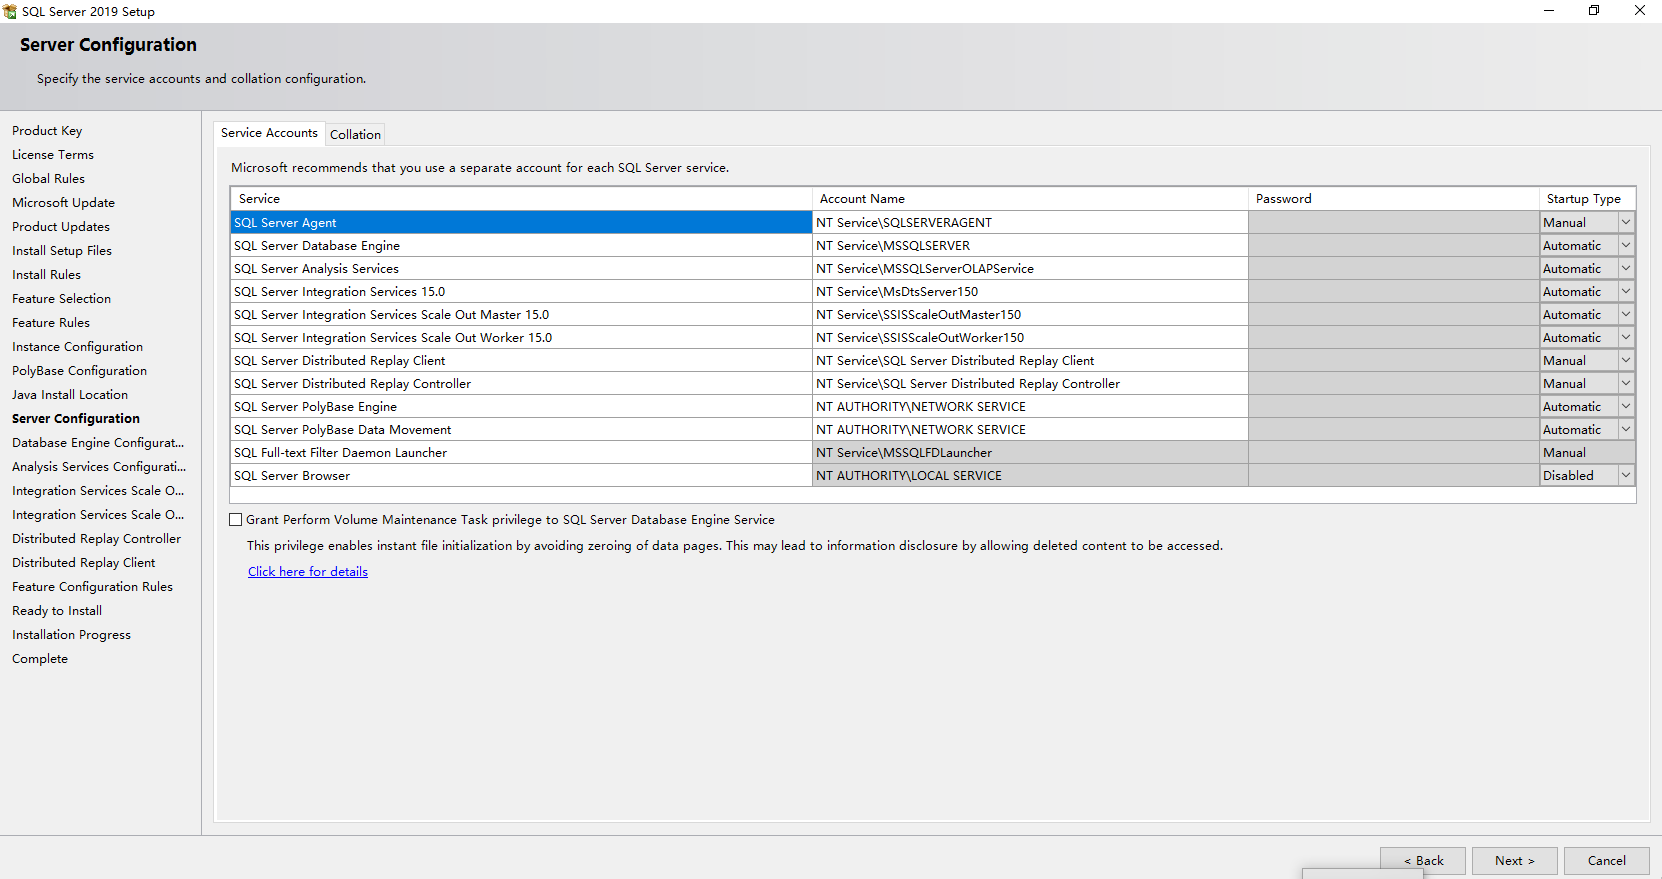The width and height of the screenshot is (1662, 879).
Task: Click Product Key in the setup steps list
Action: [47, 131]
